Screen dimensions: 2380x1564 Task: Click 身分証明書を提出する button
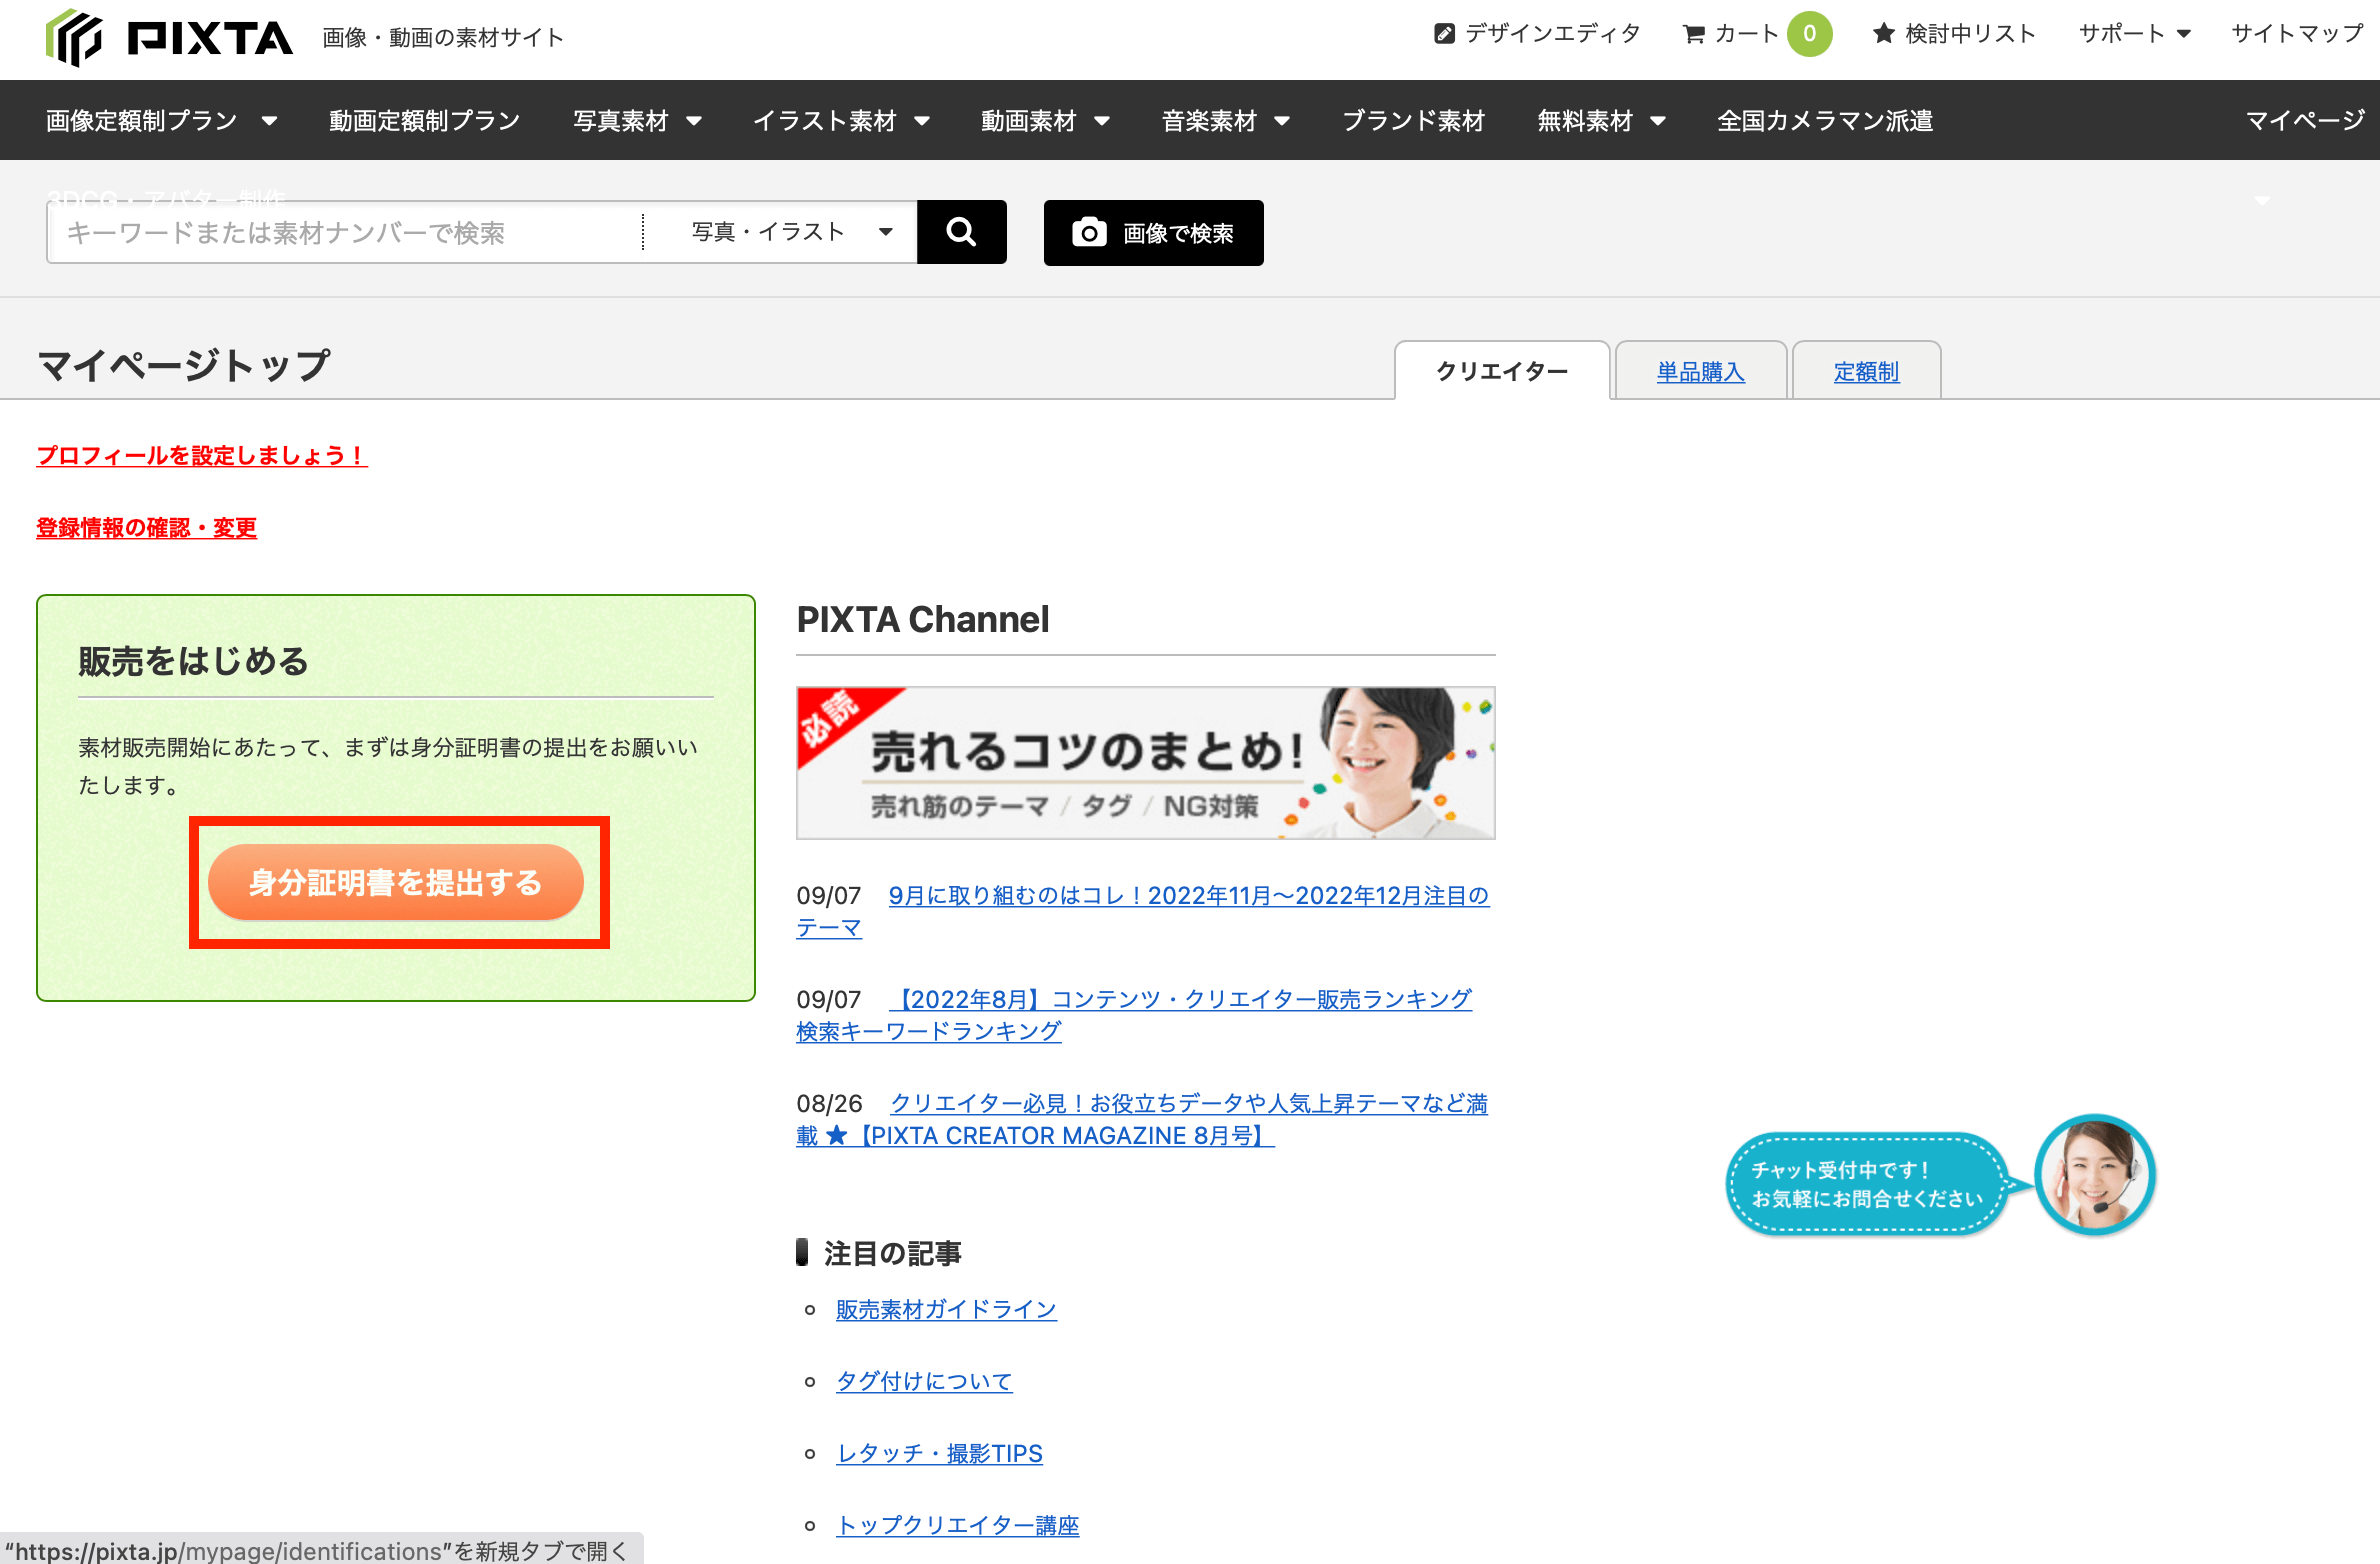396,882
